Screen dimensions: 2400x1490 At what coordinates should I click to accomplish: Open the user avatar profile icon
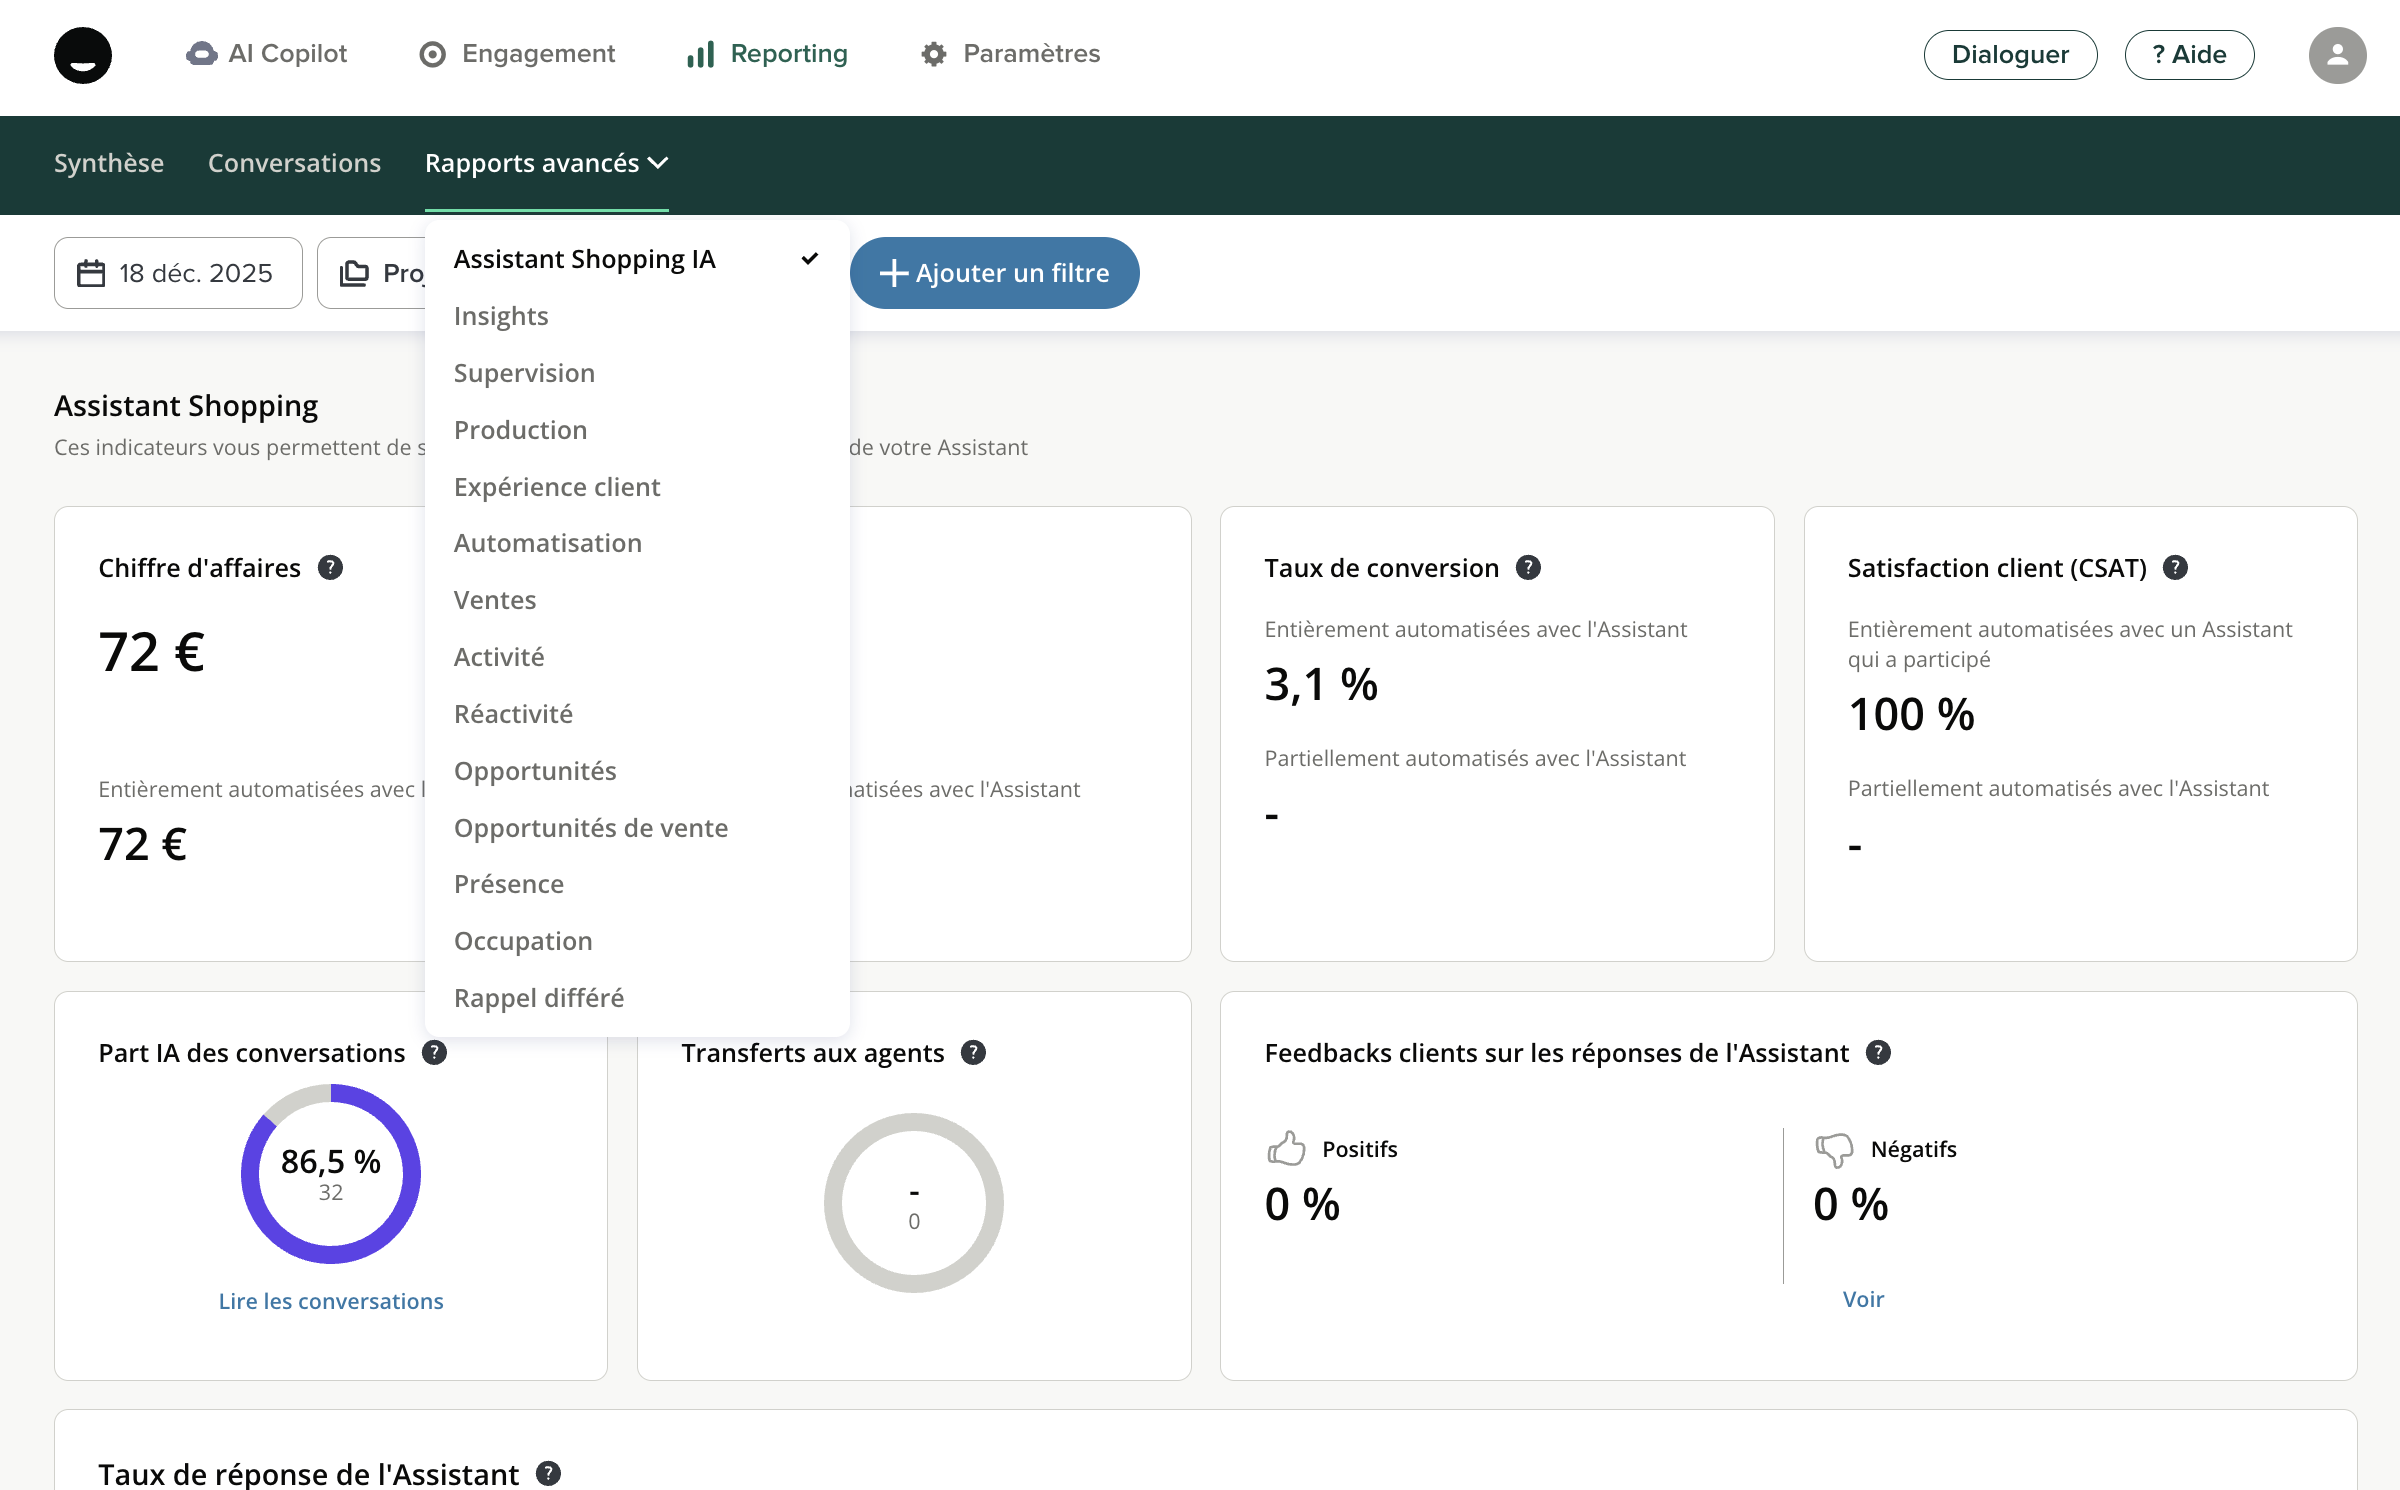click(x=2336, y=55)
